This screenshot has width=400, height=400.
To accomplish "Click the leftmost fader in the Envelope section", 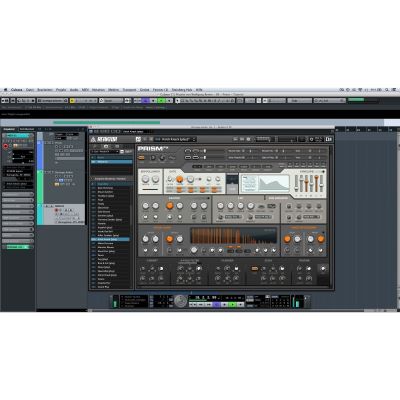I will coord(296,183).
